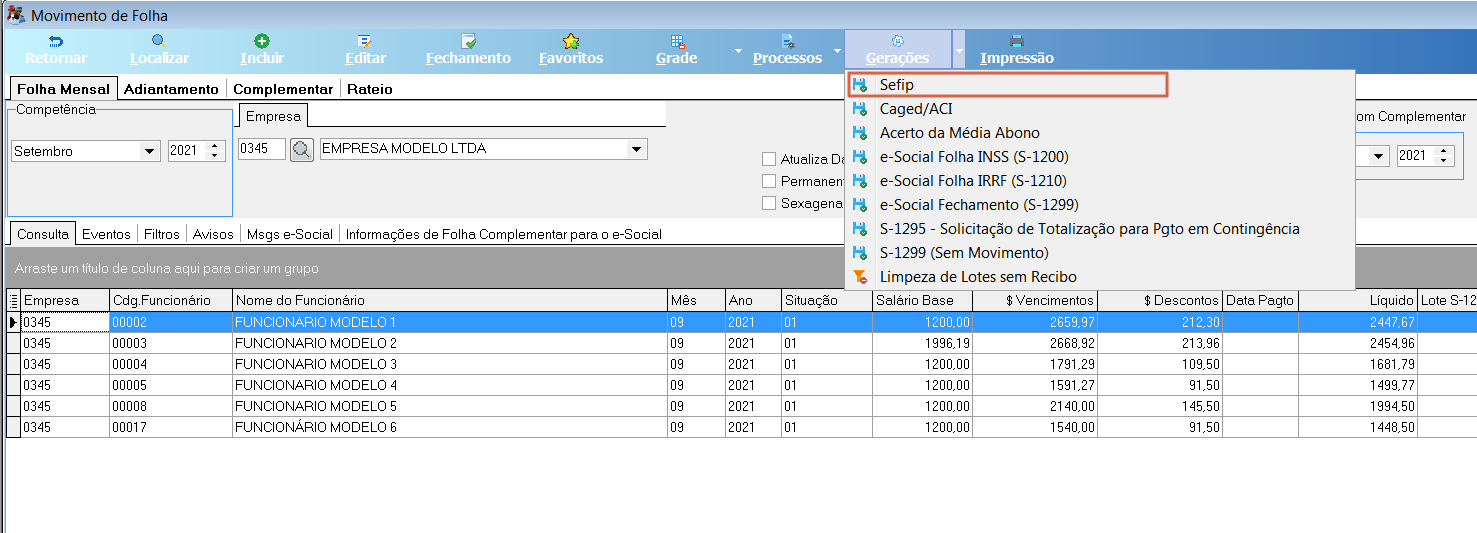Open the Localizar search tool
This screenshot has height=533, width=1477.
tap(159, 50)
